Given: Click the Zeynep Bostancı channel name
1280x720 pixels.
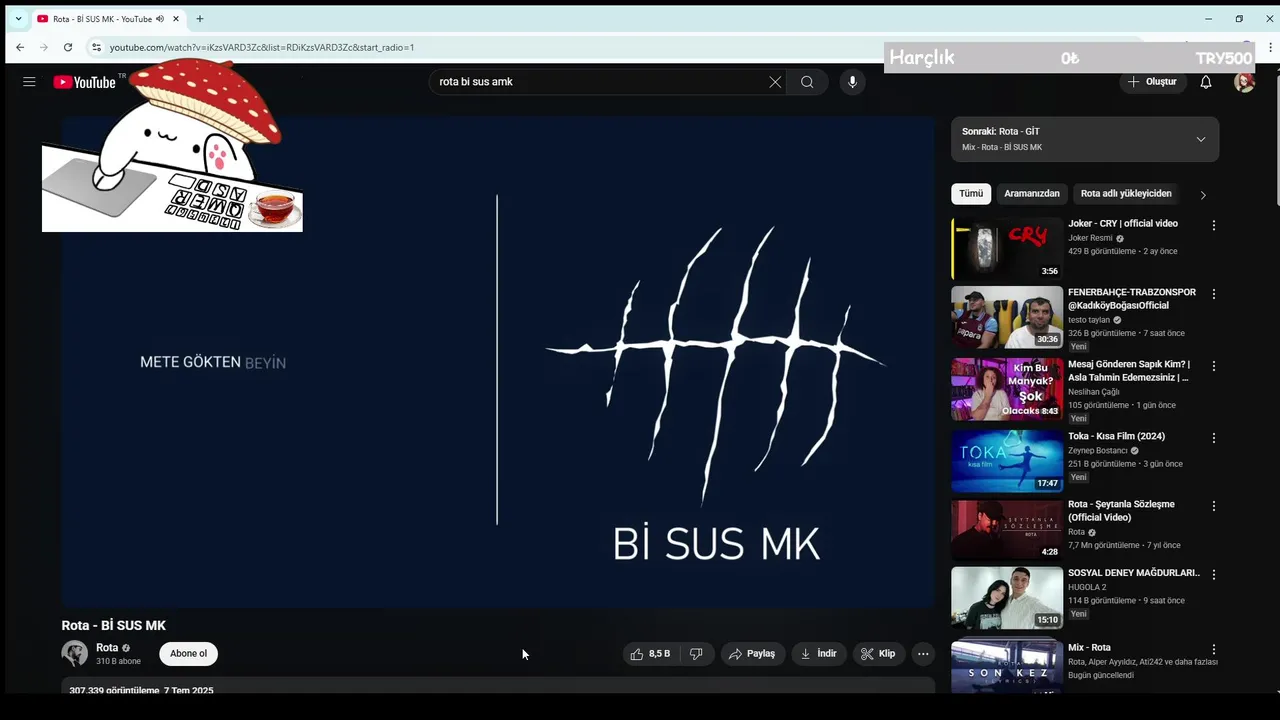Looking at the screenshot, I should 1098,451.
